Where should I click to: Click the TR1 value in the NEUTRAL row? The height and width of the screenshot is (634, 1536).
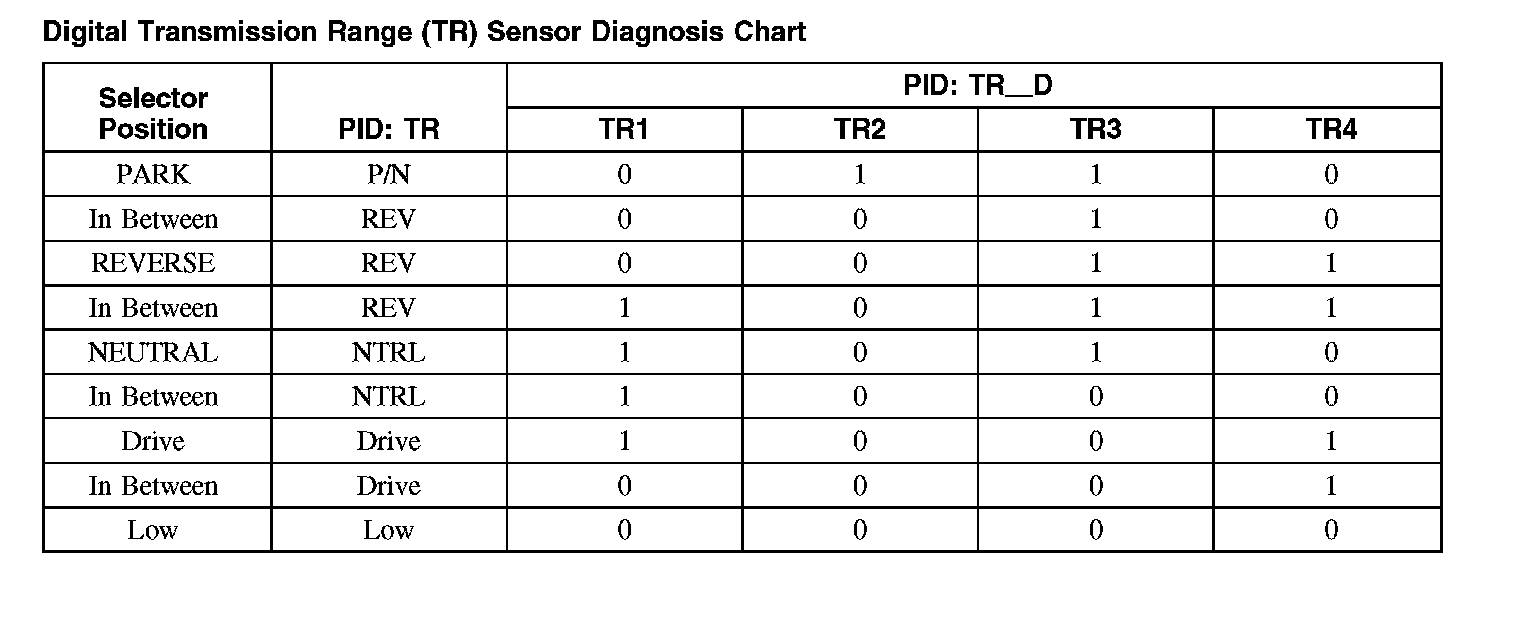click(x=624, y=352)
